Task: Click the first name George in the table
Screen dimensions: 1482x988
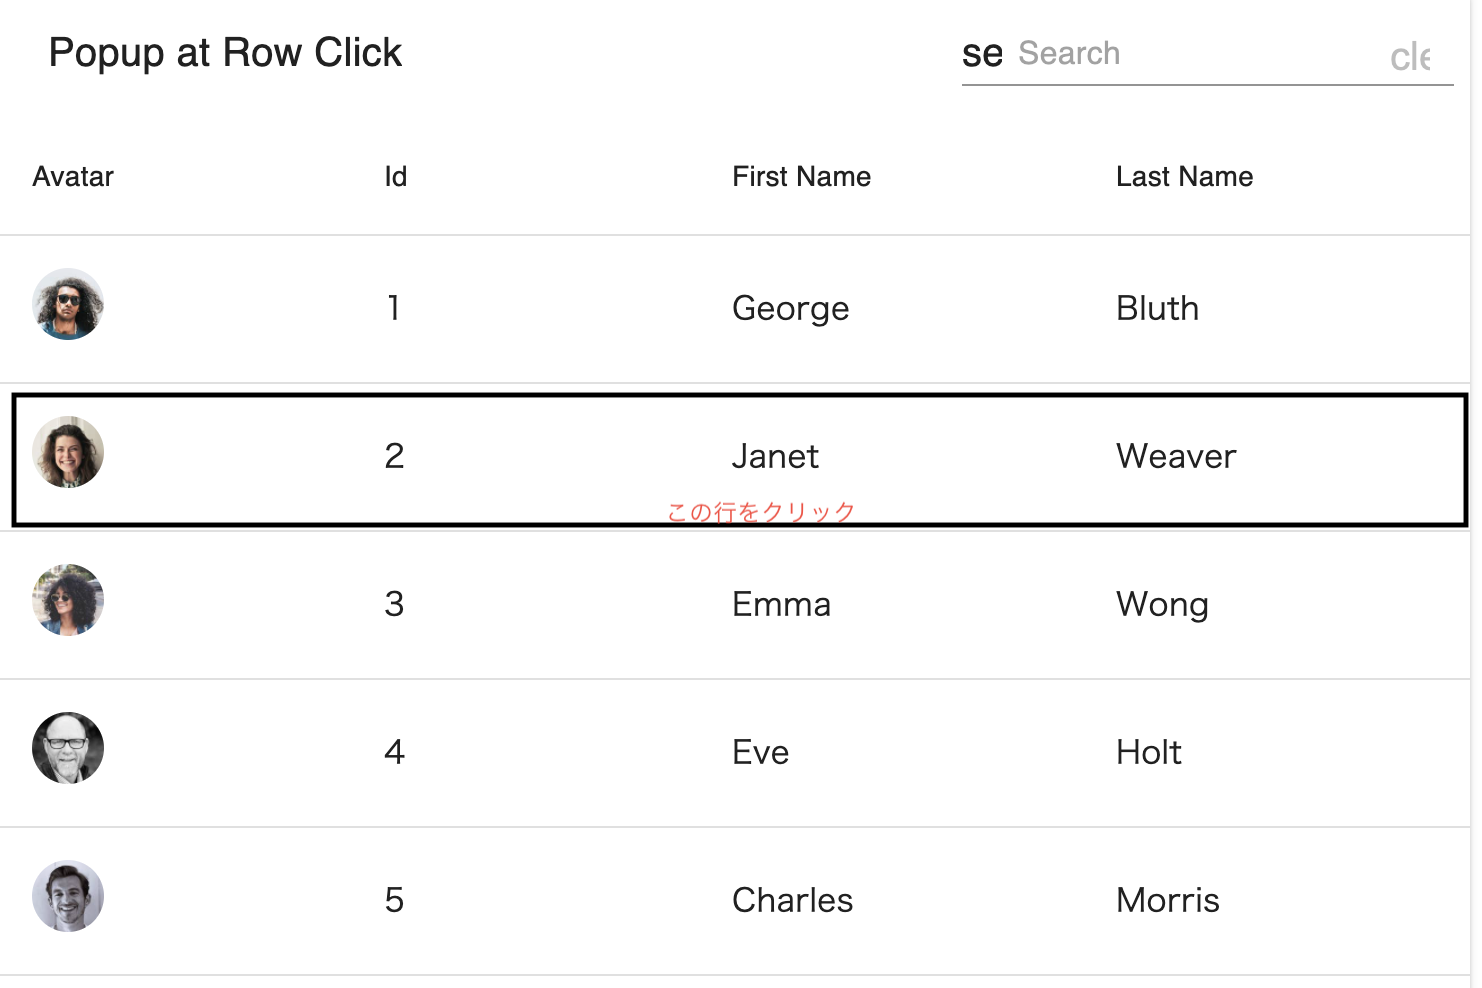Action: pyautogui.click(x=790, y=308)
